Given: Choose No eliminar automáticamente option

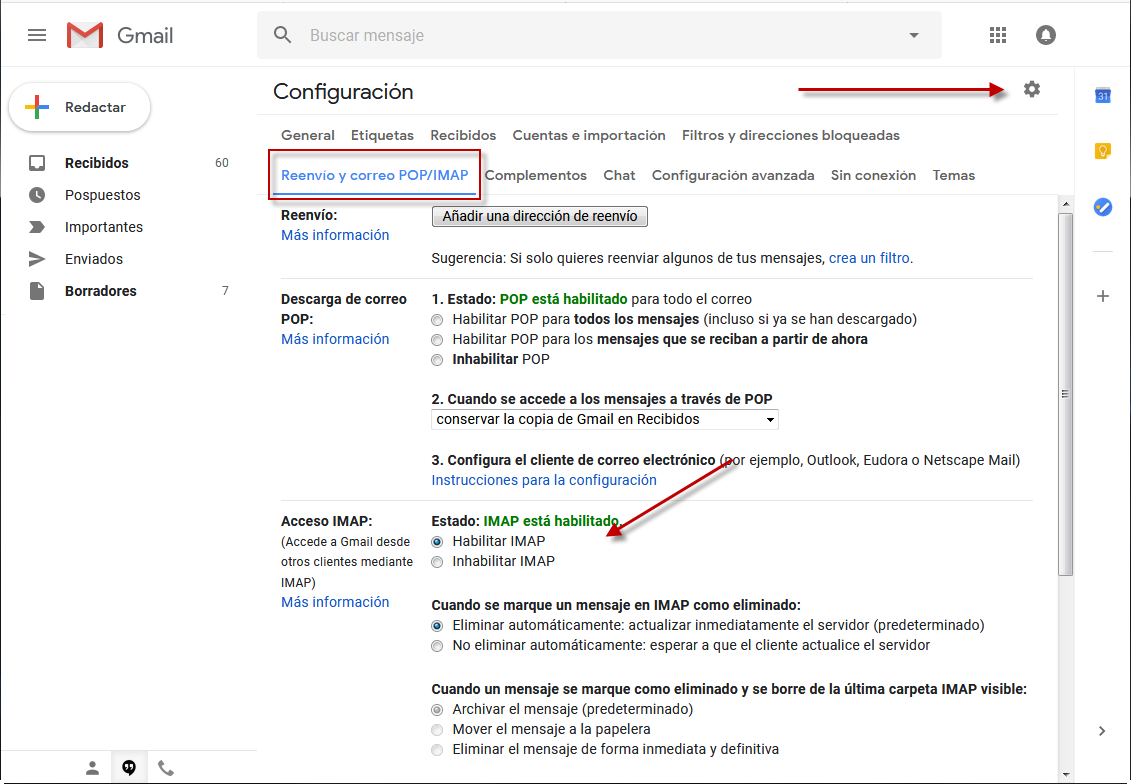Looking at the screenshot, I should tap(437, 646).
